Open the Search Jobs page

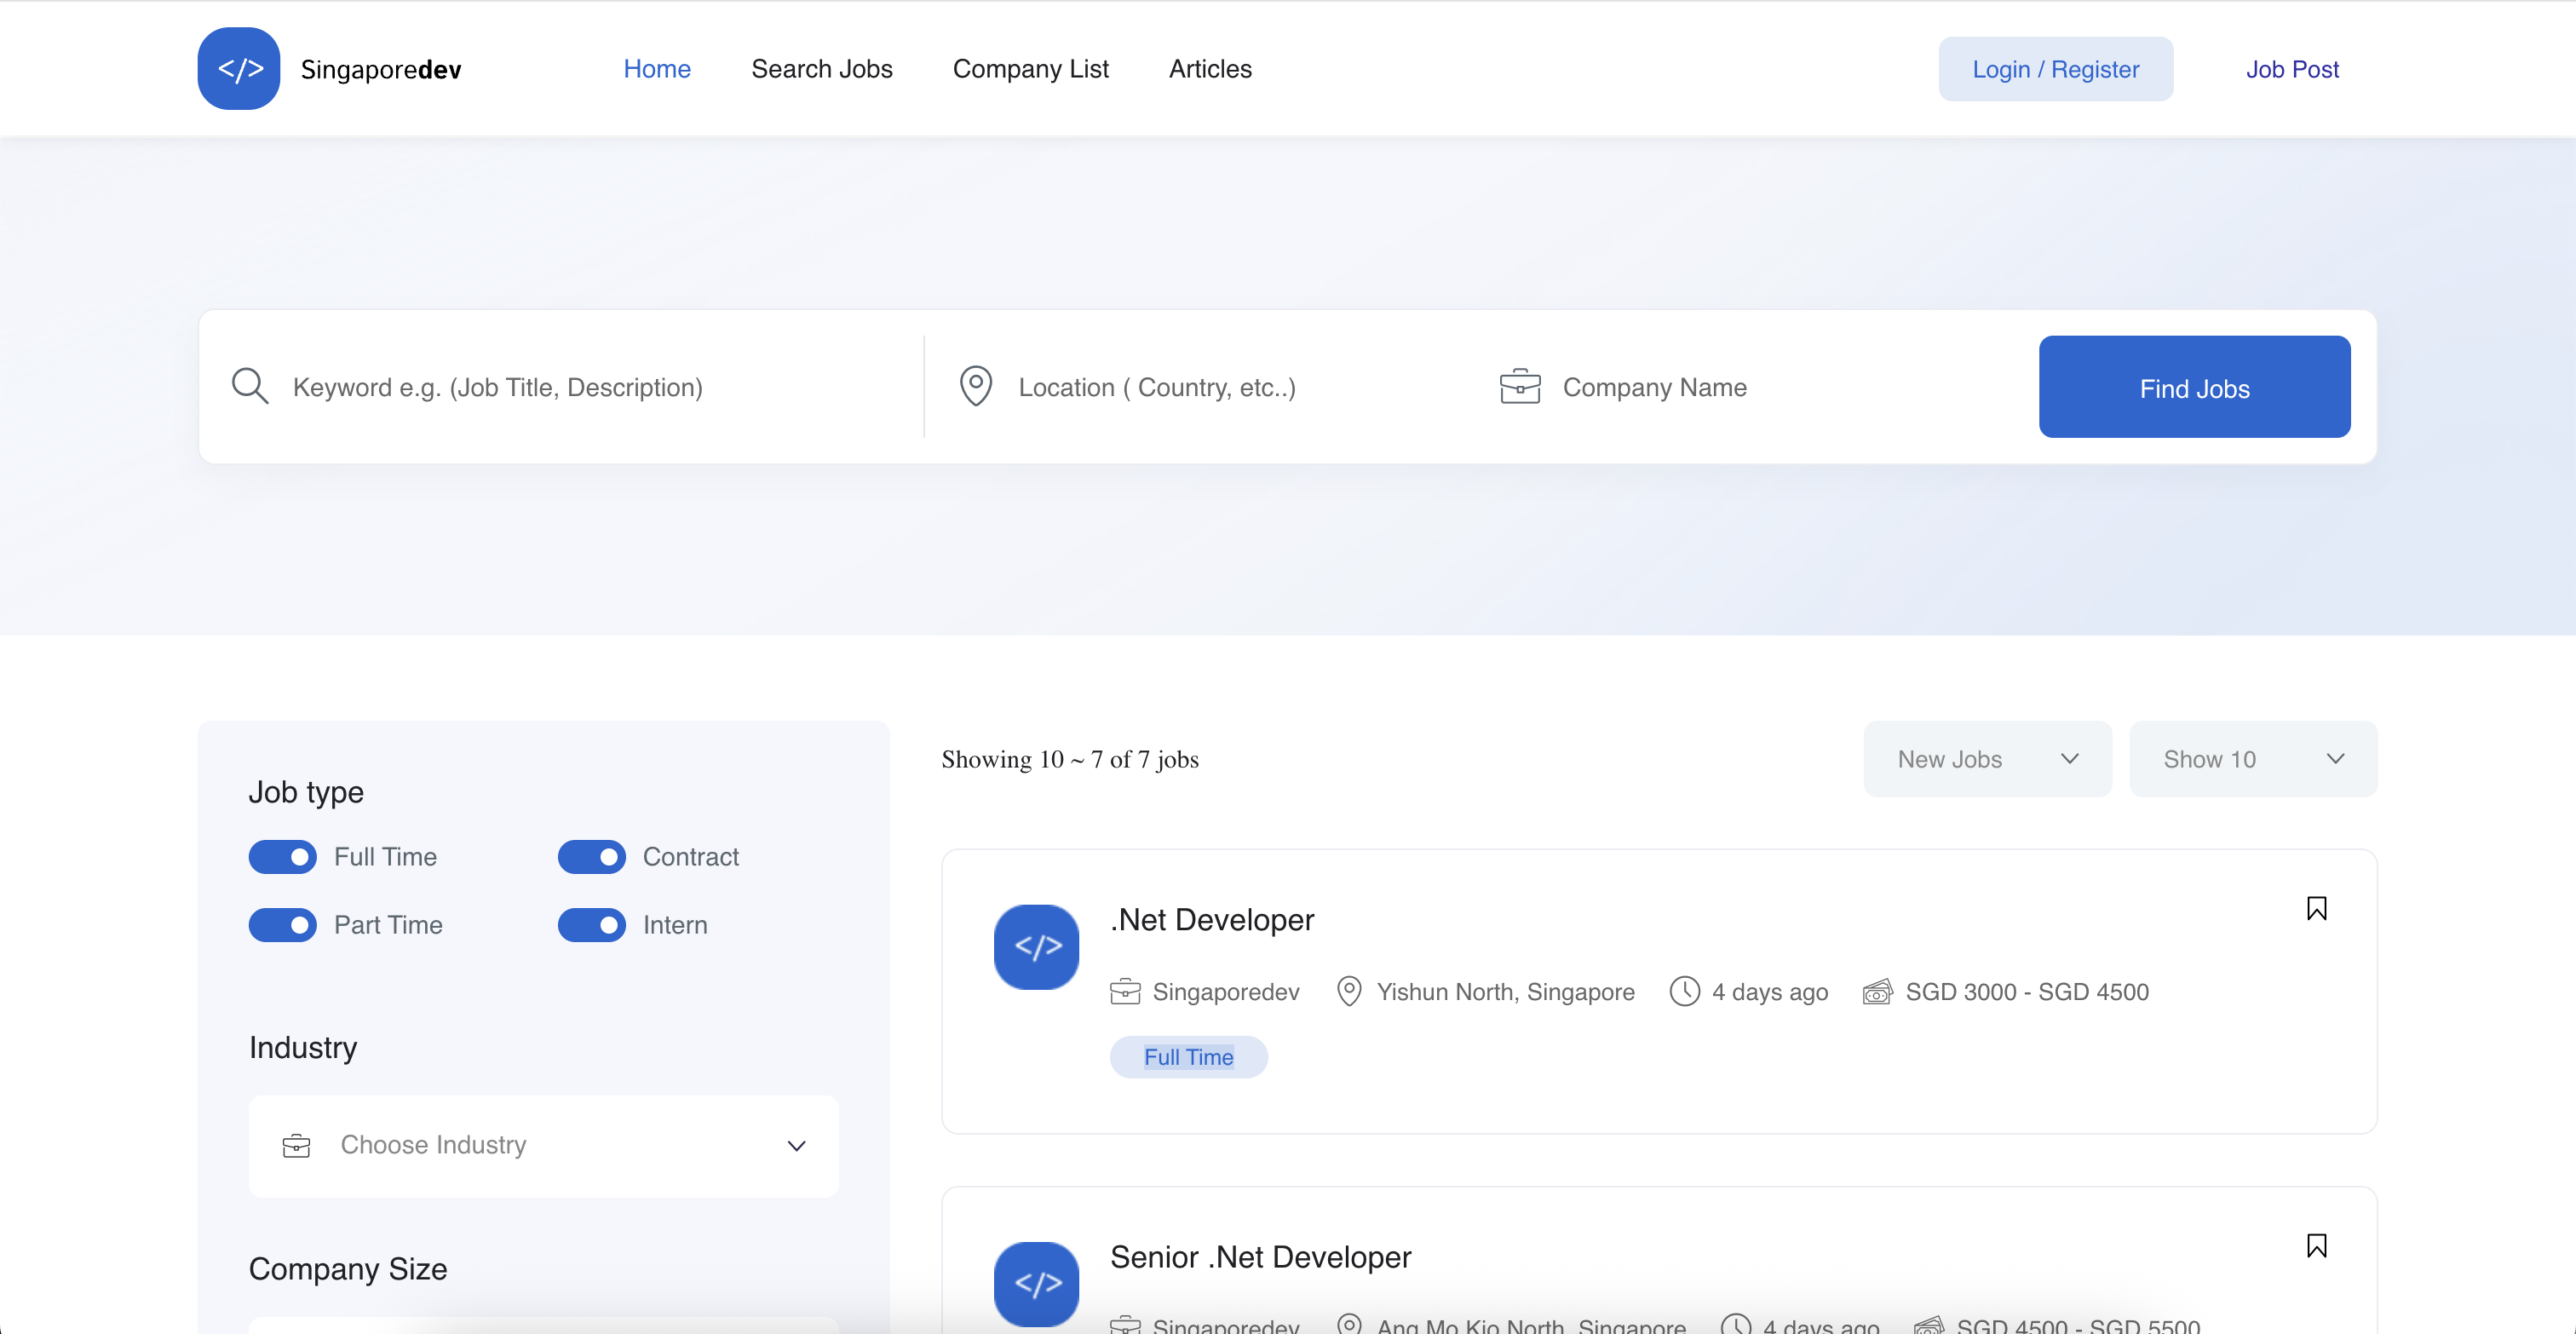[822, 69]
